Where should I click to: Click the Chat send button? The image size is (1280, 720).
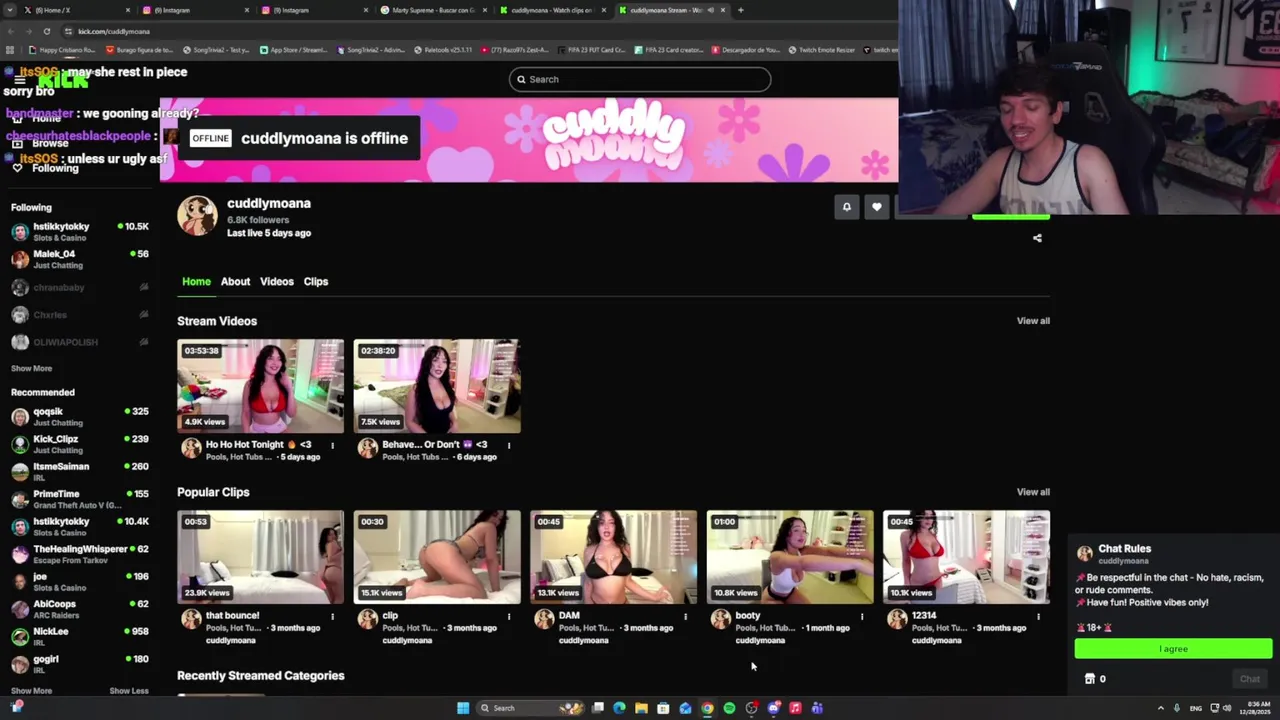pos(1250,679)
